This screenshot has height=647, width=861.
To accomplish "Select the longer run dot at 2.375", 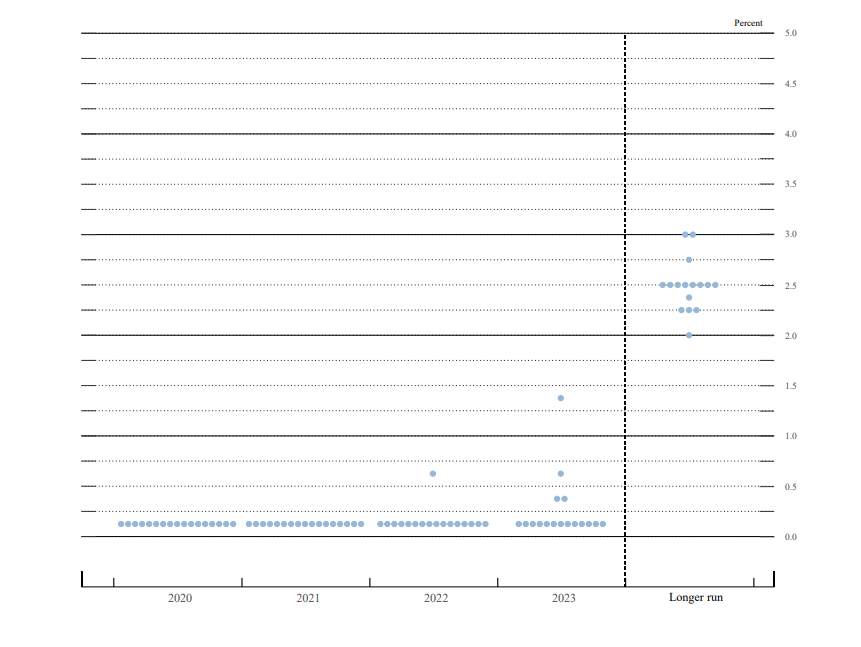I will pos(689,298).
